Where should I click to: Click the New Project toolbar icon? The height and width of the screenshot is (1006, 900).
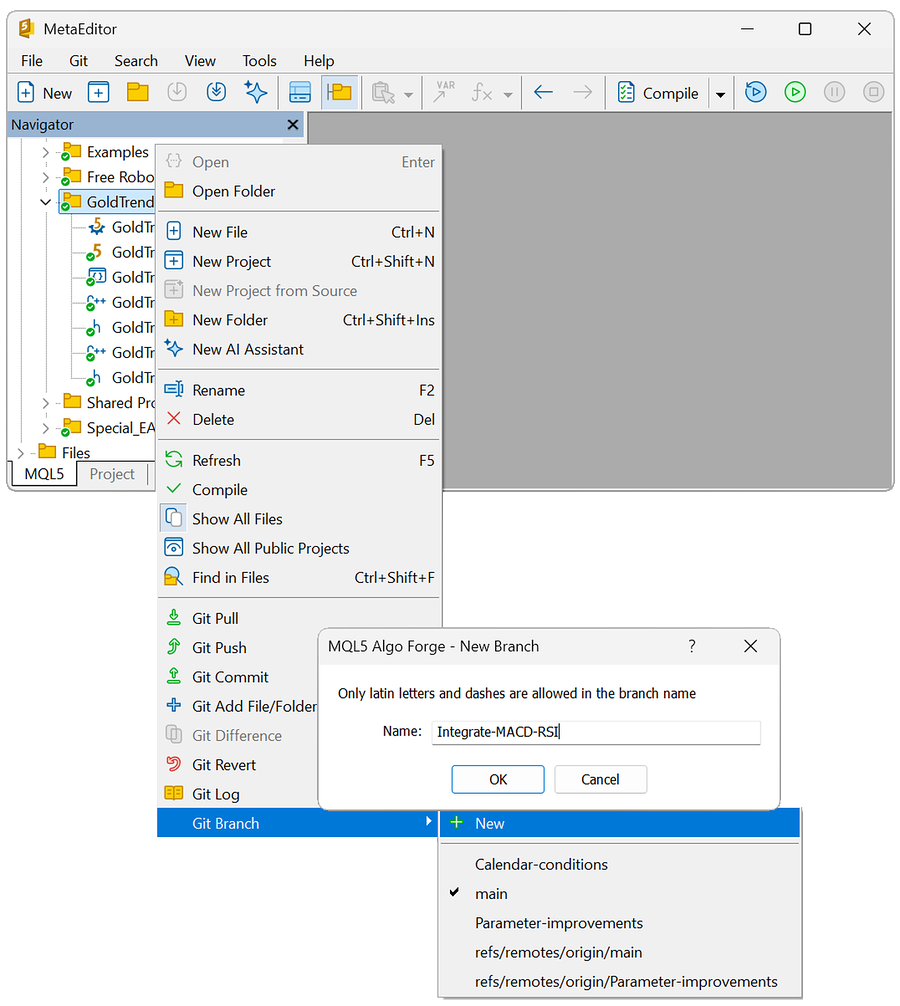pyautogui.click(x=98, y=92)
